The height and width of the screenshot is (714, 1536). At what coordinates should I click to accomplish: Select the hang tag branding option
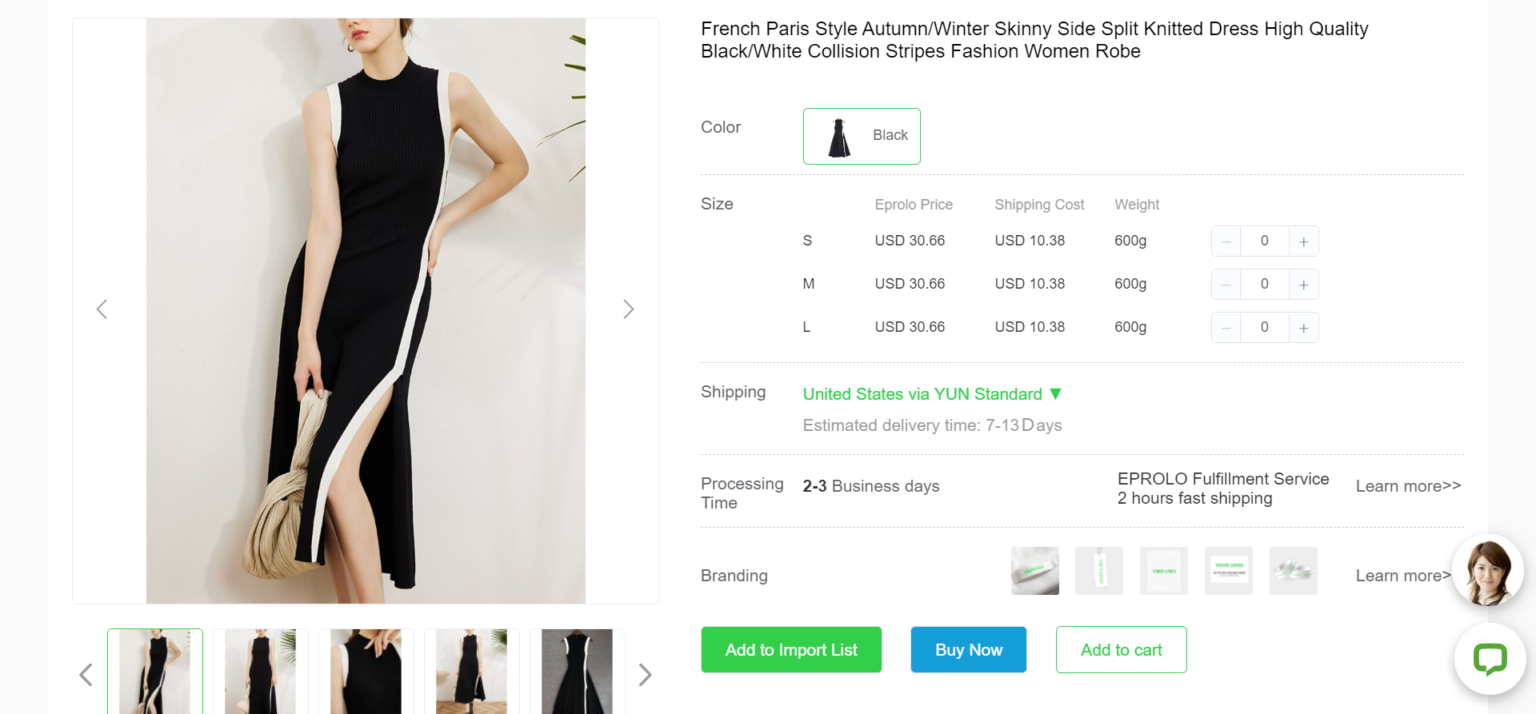(1099, 570)
